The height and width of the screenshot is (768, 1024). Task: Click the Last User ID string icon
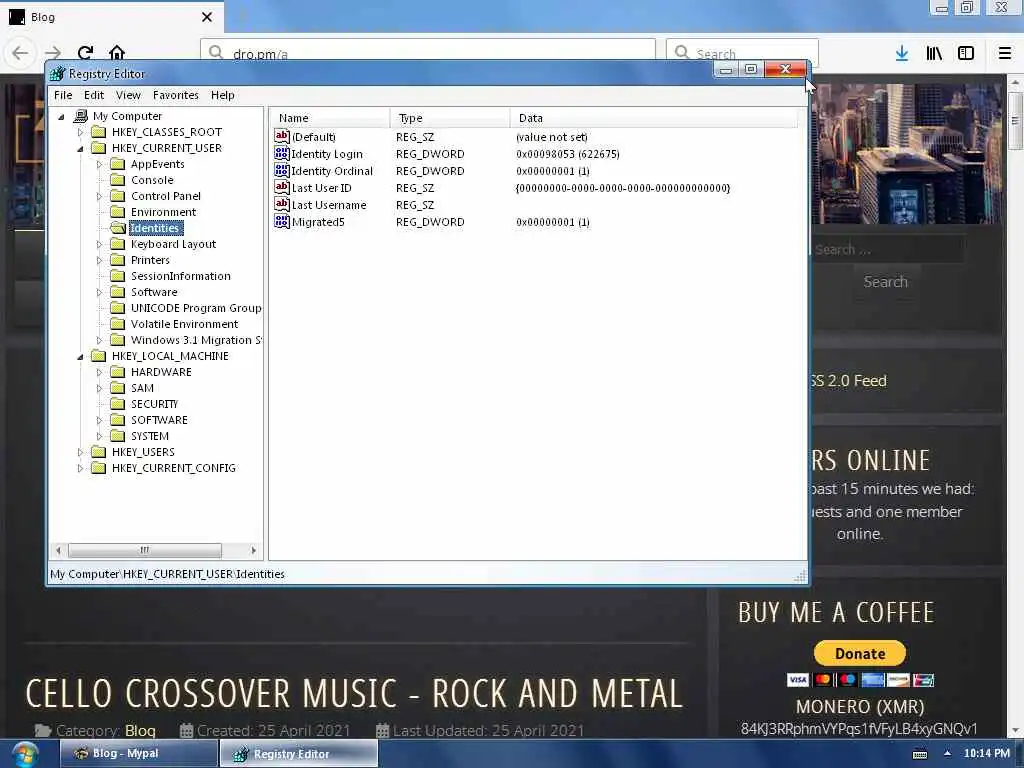281,187
